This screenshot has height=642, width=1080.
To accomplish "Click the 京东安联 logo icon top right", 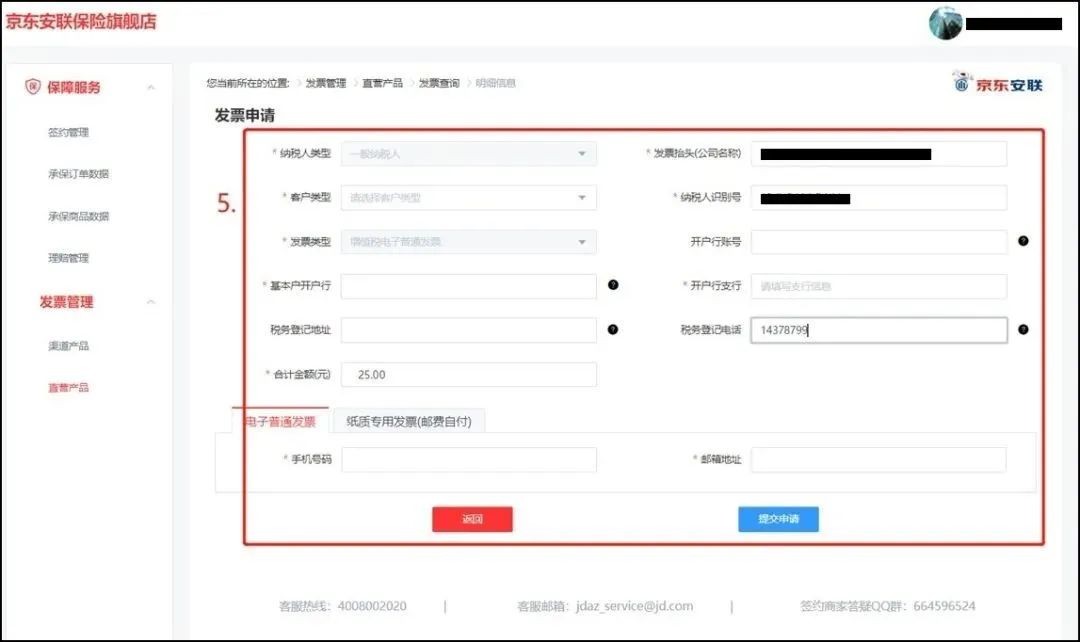I will 961,84.
